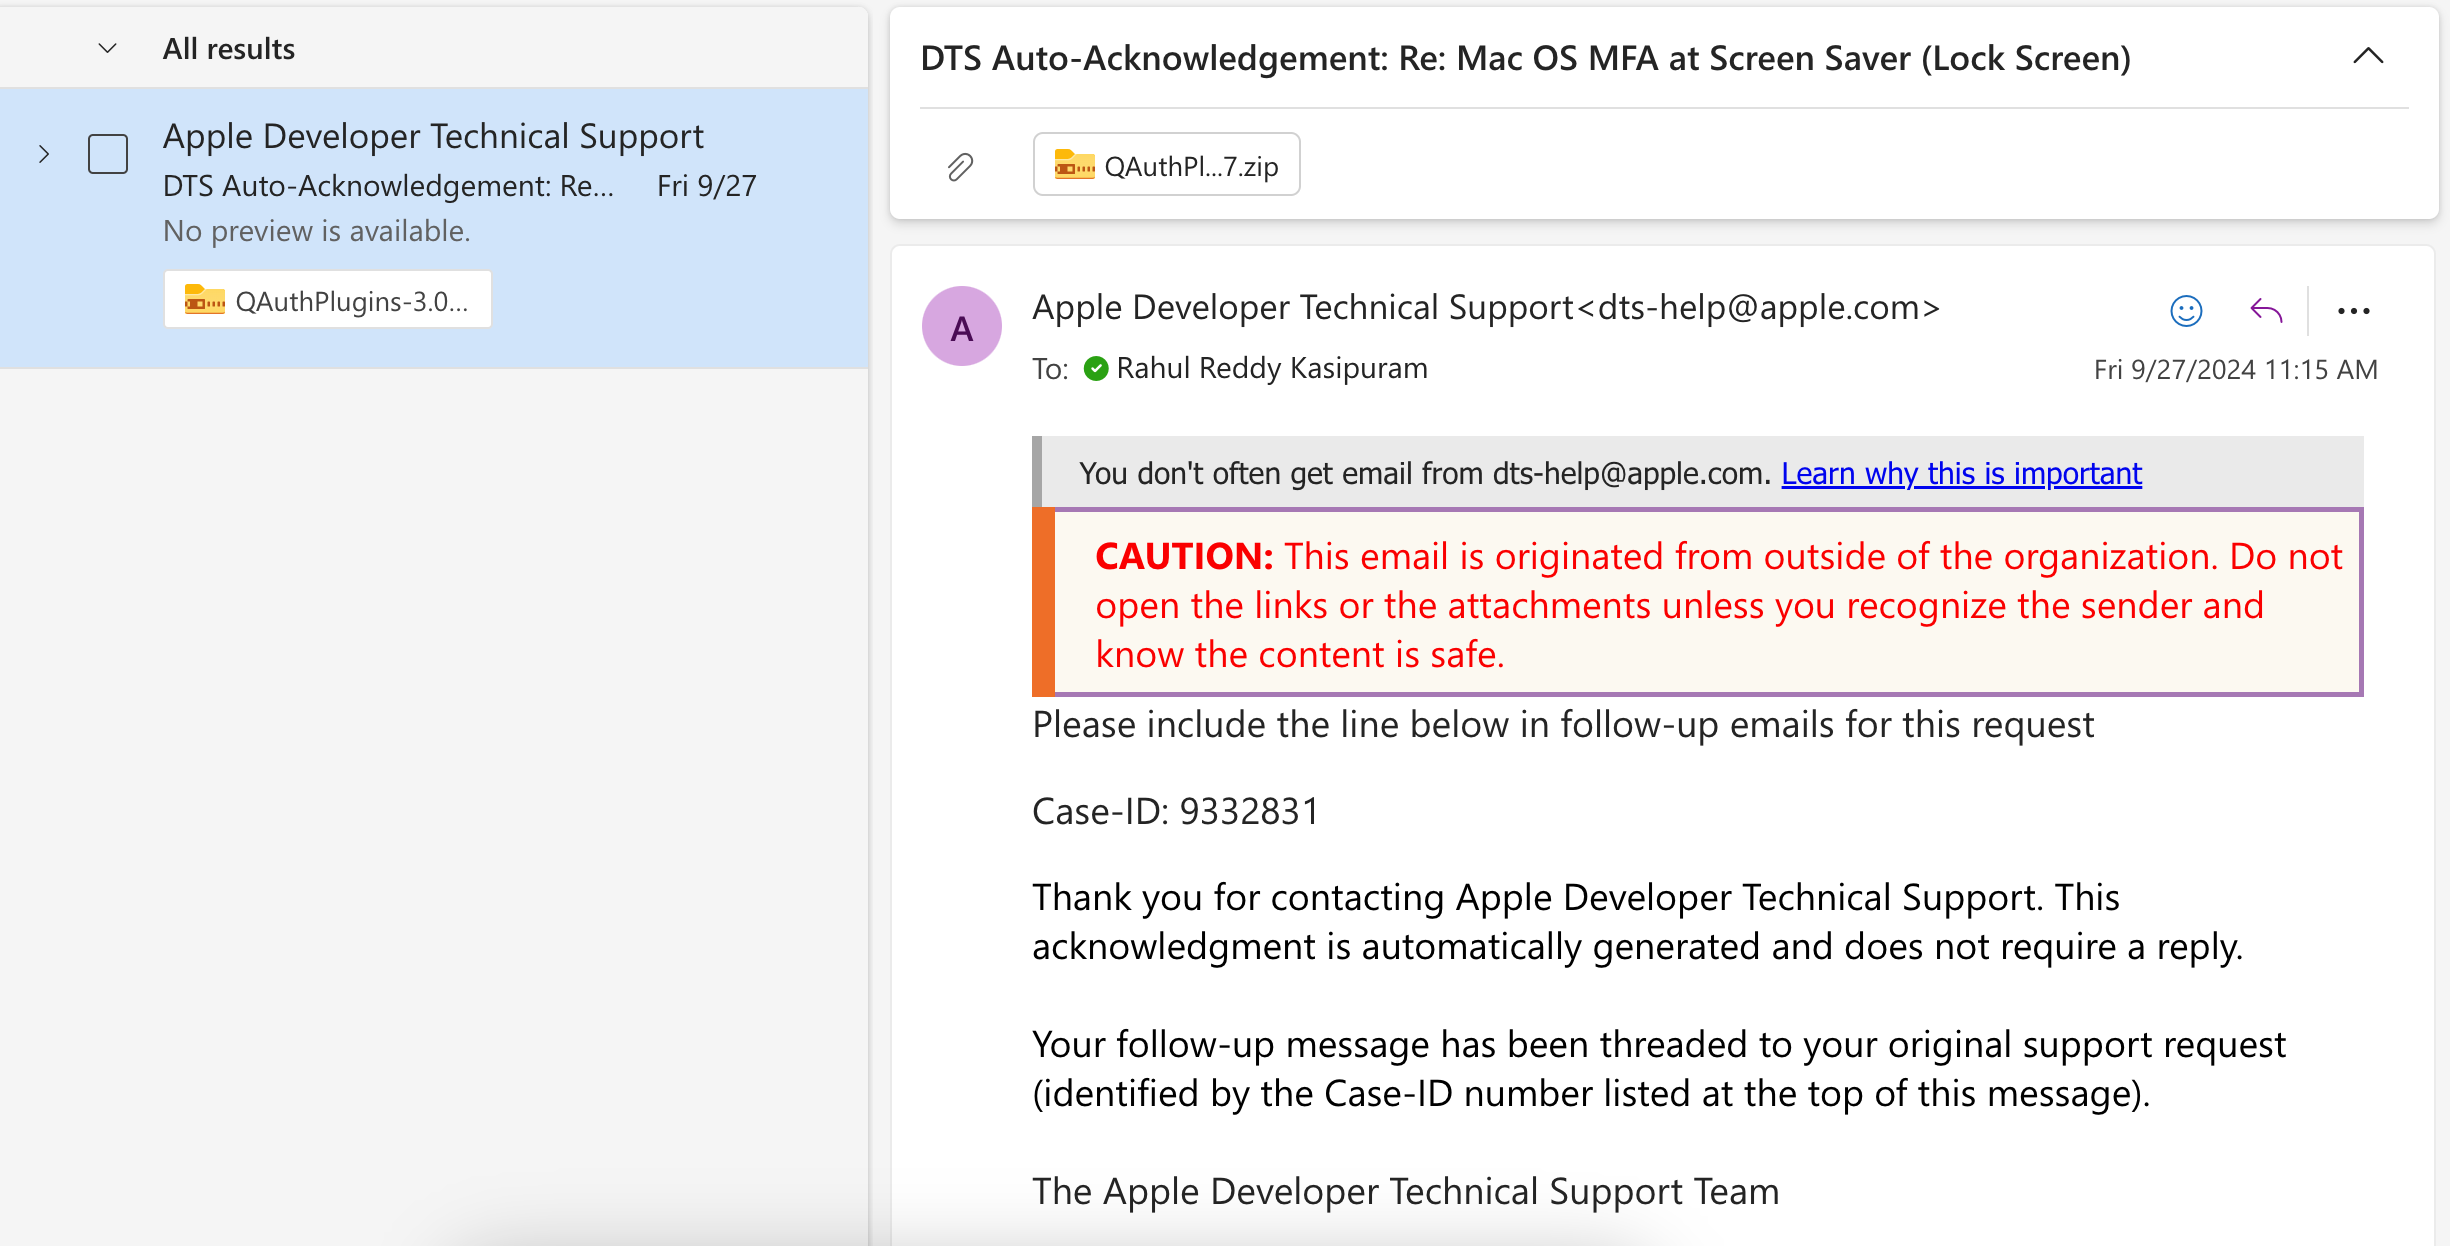Viewport: 2450px width, 1246px height.
Task: Click the zip file icon in list attachment
Action: 204,300
